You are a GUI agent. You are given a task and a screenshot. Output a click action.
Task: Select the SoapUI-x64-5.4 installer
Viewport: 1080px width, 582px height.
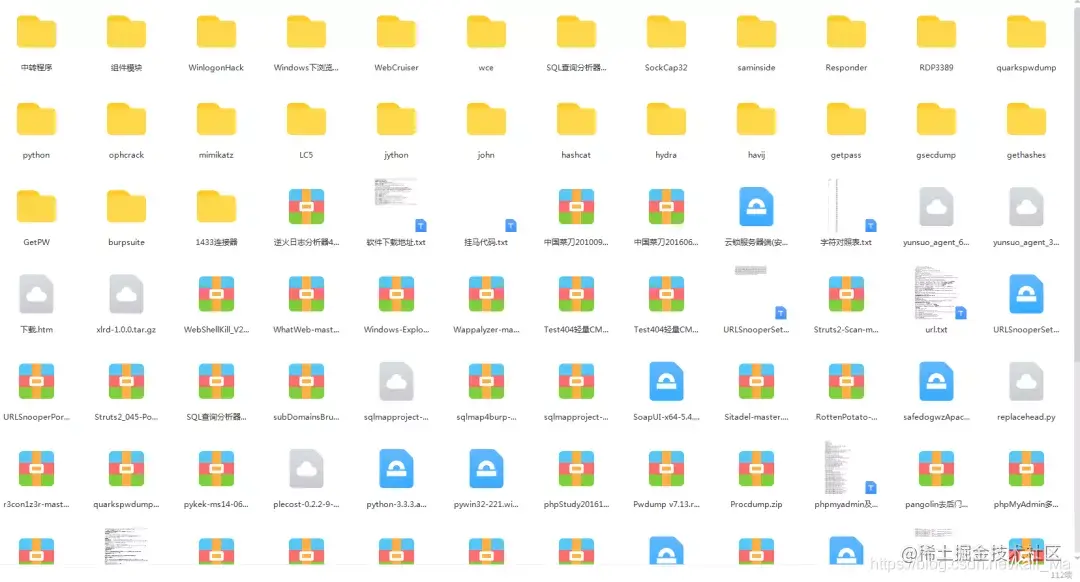pos(666,382)
